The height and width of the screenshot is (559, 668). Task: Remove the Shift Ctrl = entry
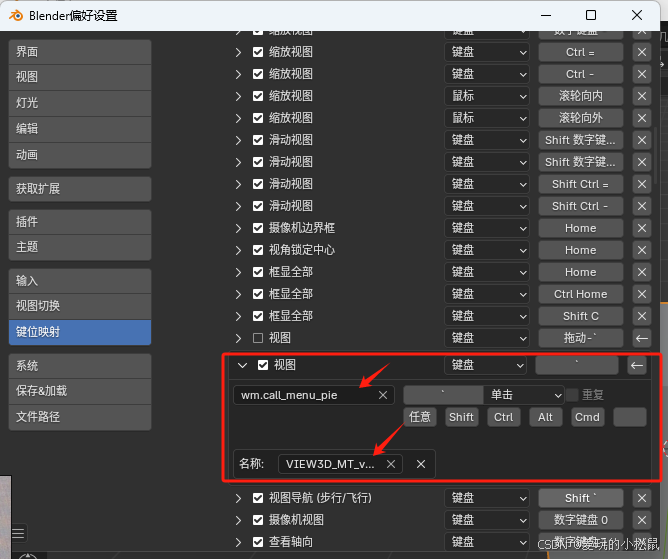point(642,184)
